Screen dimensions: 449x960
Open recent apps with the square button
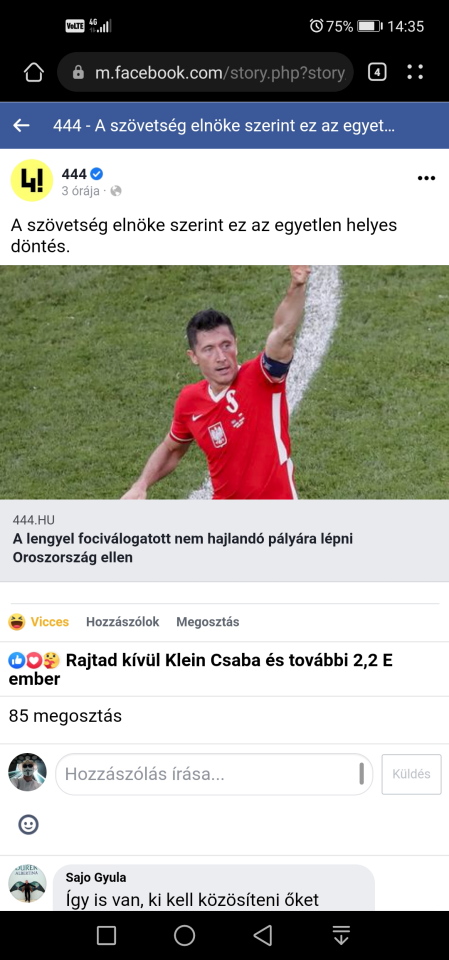click(x=106, y=935)
